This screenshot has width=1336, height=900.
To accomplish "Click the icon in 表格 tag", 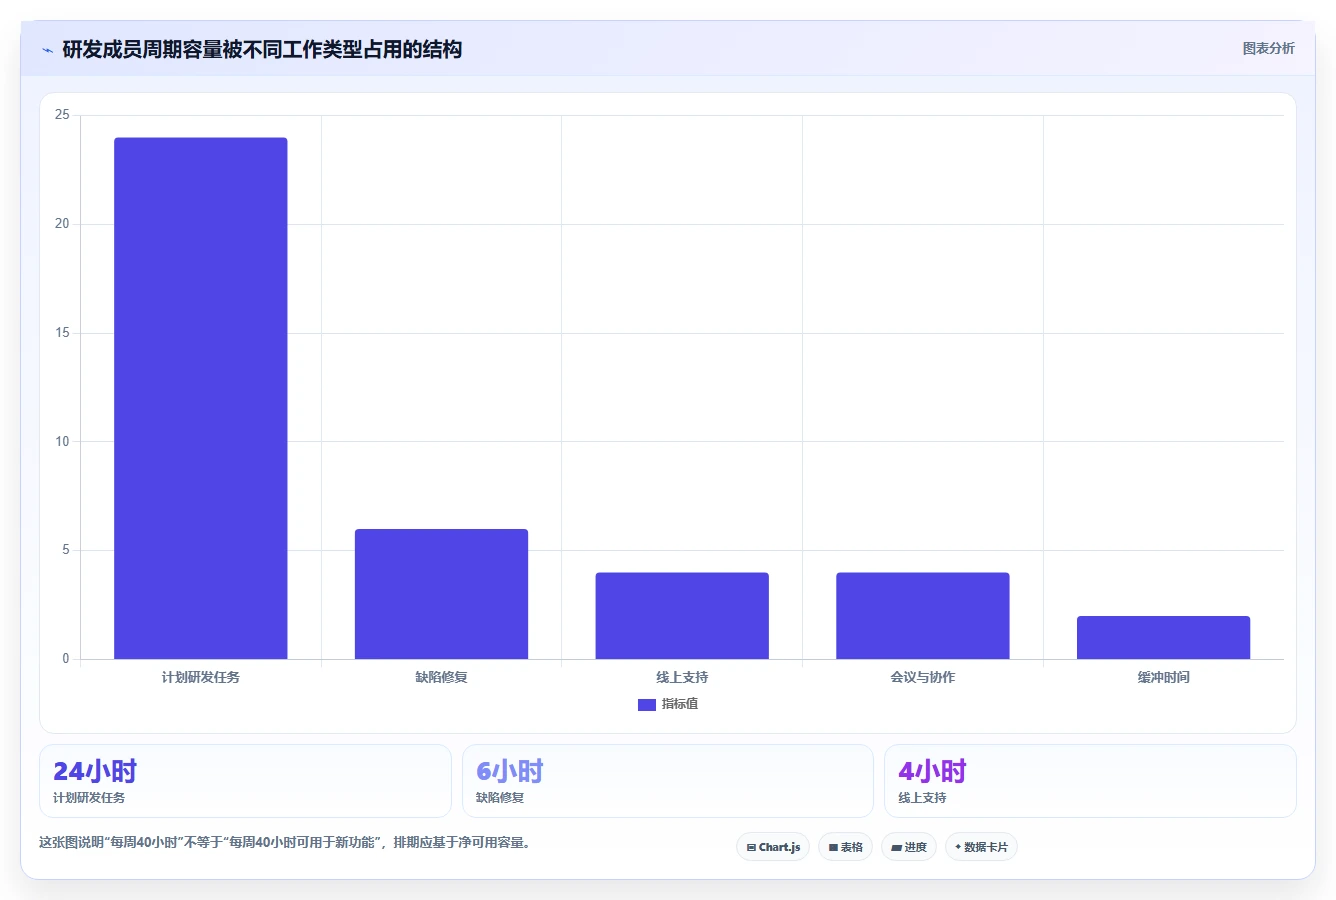I will click(x=833, y=847).
